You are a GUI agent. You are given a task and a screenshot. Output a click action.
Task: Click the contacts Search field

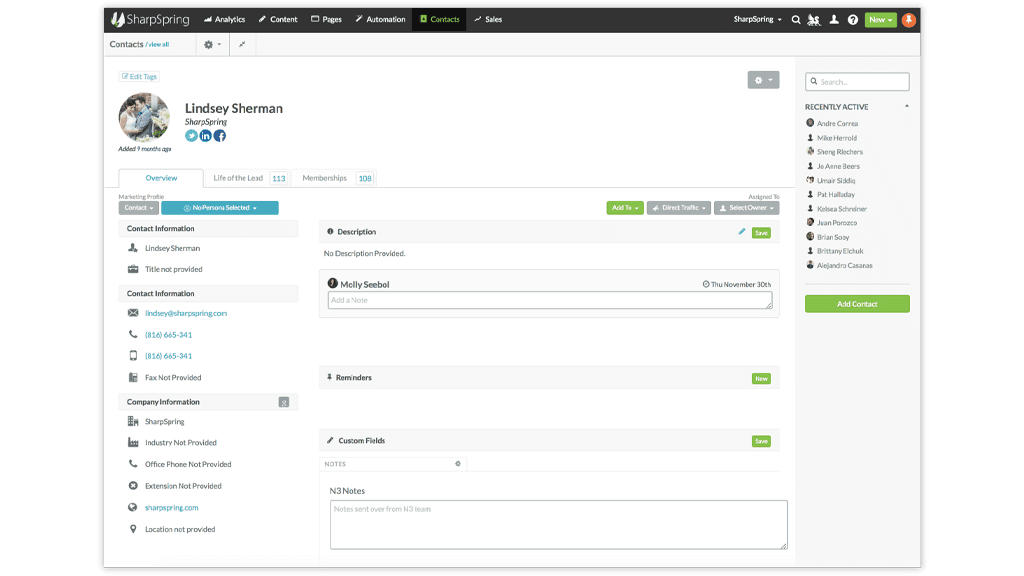pyautogui.click(x=857, y=82)
